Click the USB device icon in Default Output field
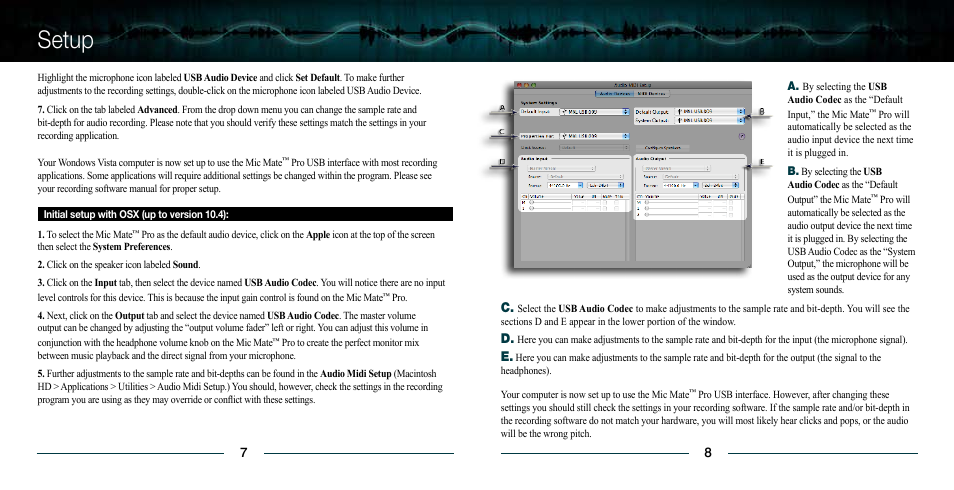The width and height of the screenshot is (954, 490). pos(680,111)
